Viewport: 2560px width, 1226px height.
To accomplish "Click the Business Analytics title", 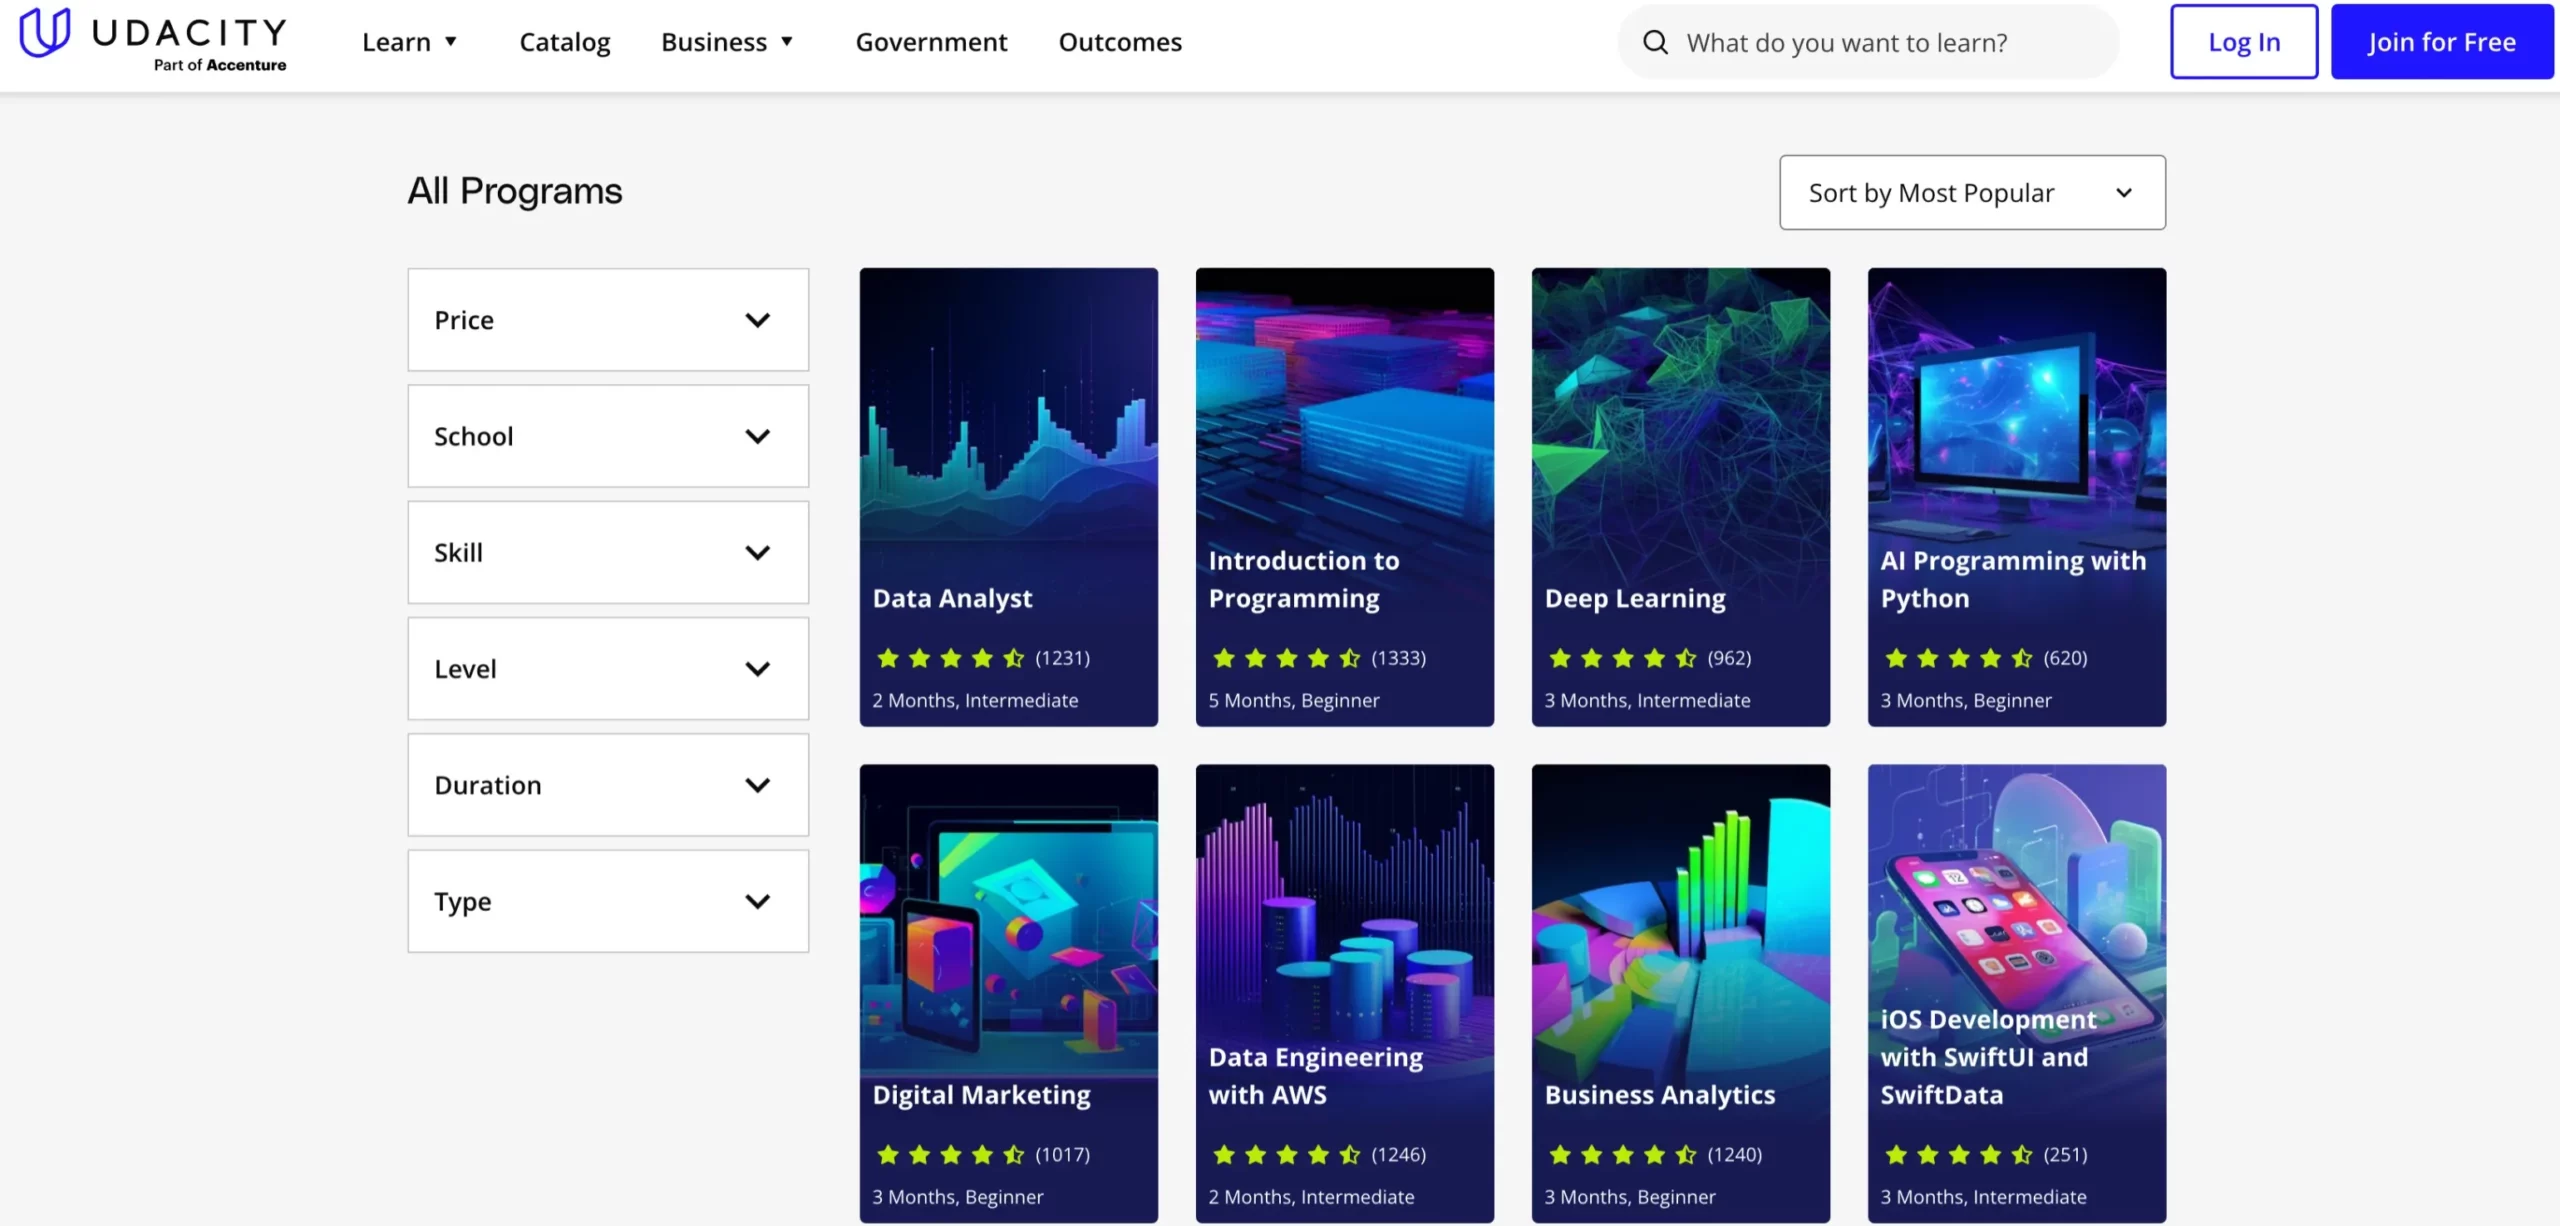I will [x=1660, y=1095].
